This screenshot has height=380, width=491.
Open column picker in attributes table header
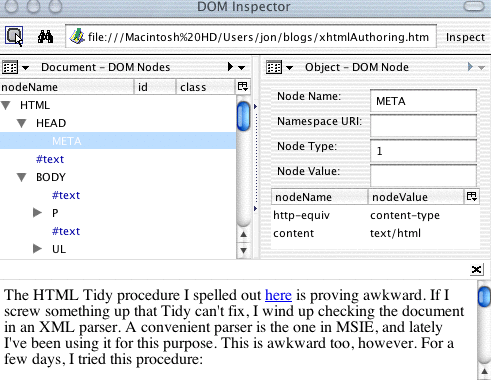pos(472,196)
